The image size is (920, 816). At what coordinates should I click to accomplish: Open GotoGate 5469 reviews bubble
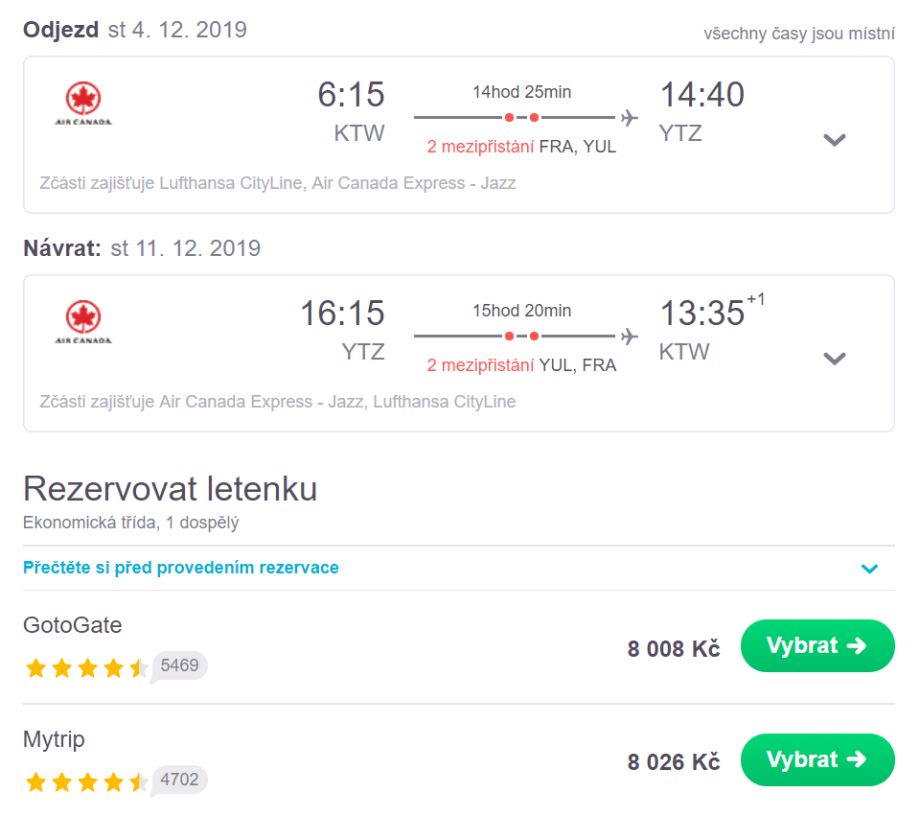pos(180,665)
